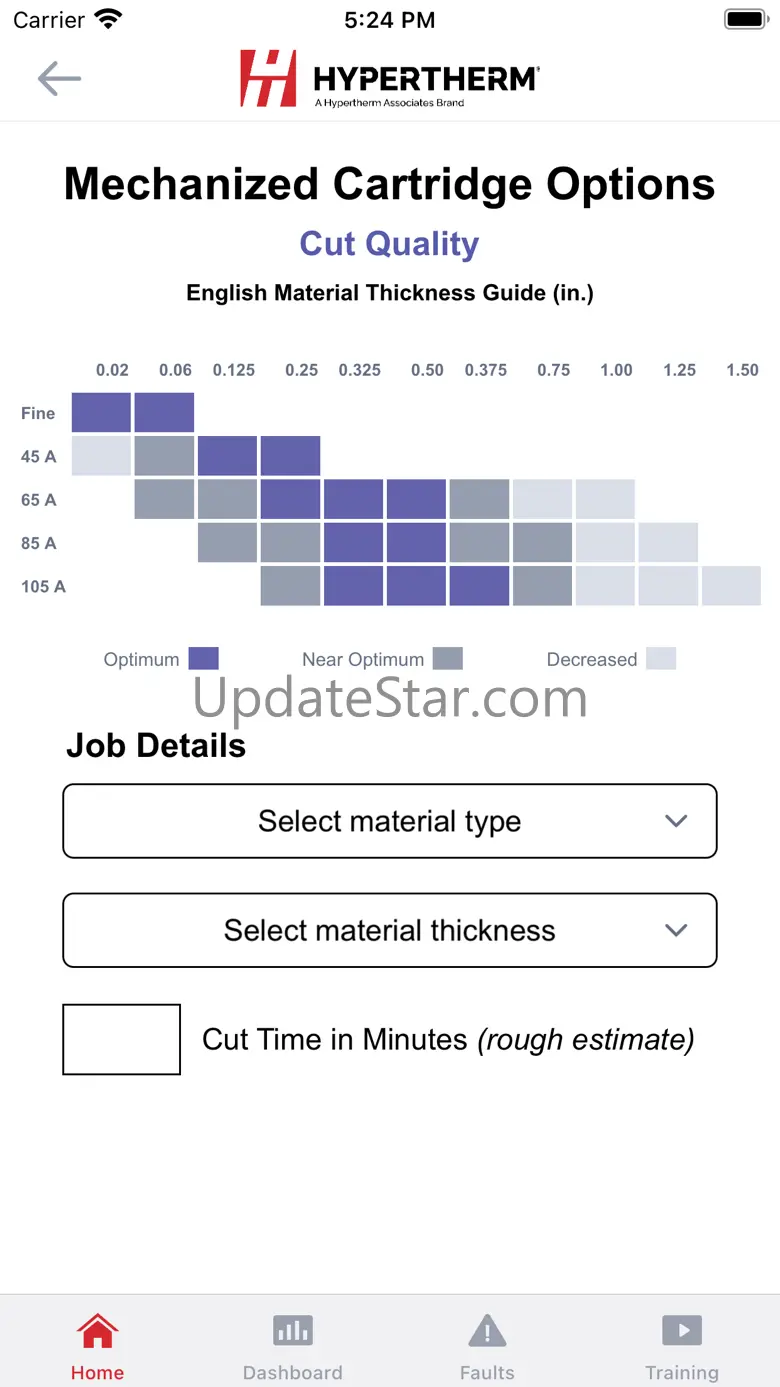
Task: Tap the Near Optimum legend swatch
Action: point(448,659)
